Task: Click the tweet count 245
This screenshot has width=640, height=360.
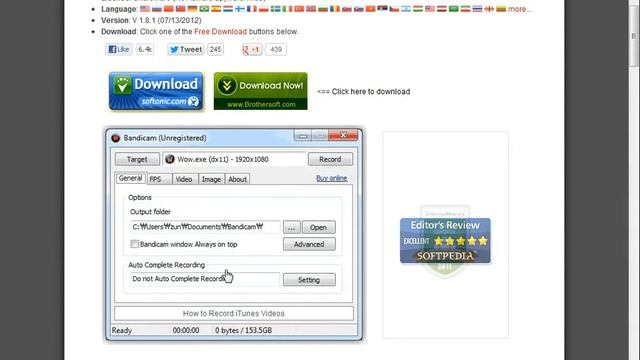Action: tap(216, 49)
